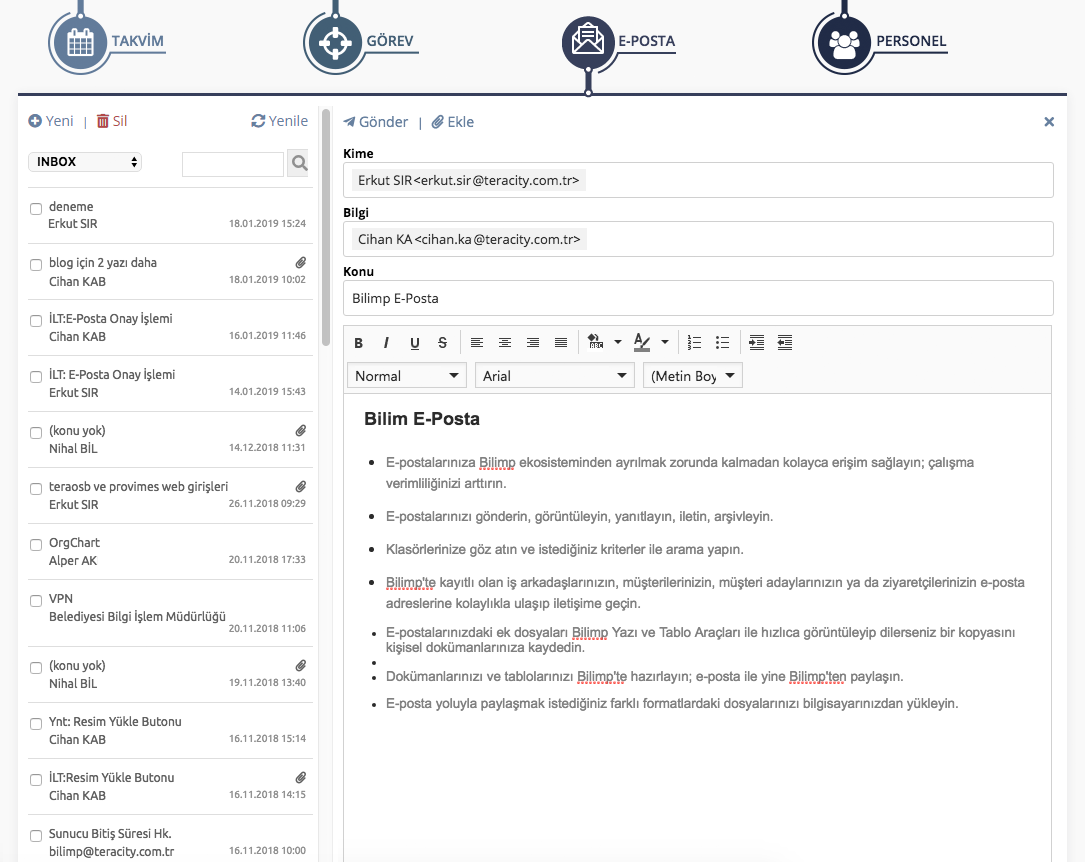
Task: Insert a bulleted list
Action: (723, 343)
